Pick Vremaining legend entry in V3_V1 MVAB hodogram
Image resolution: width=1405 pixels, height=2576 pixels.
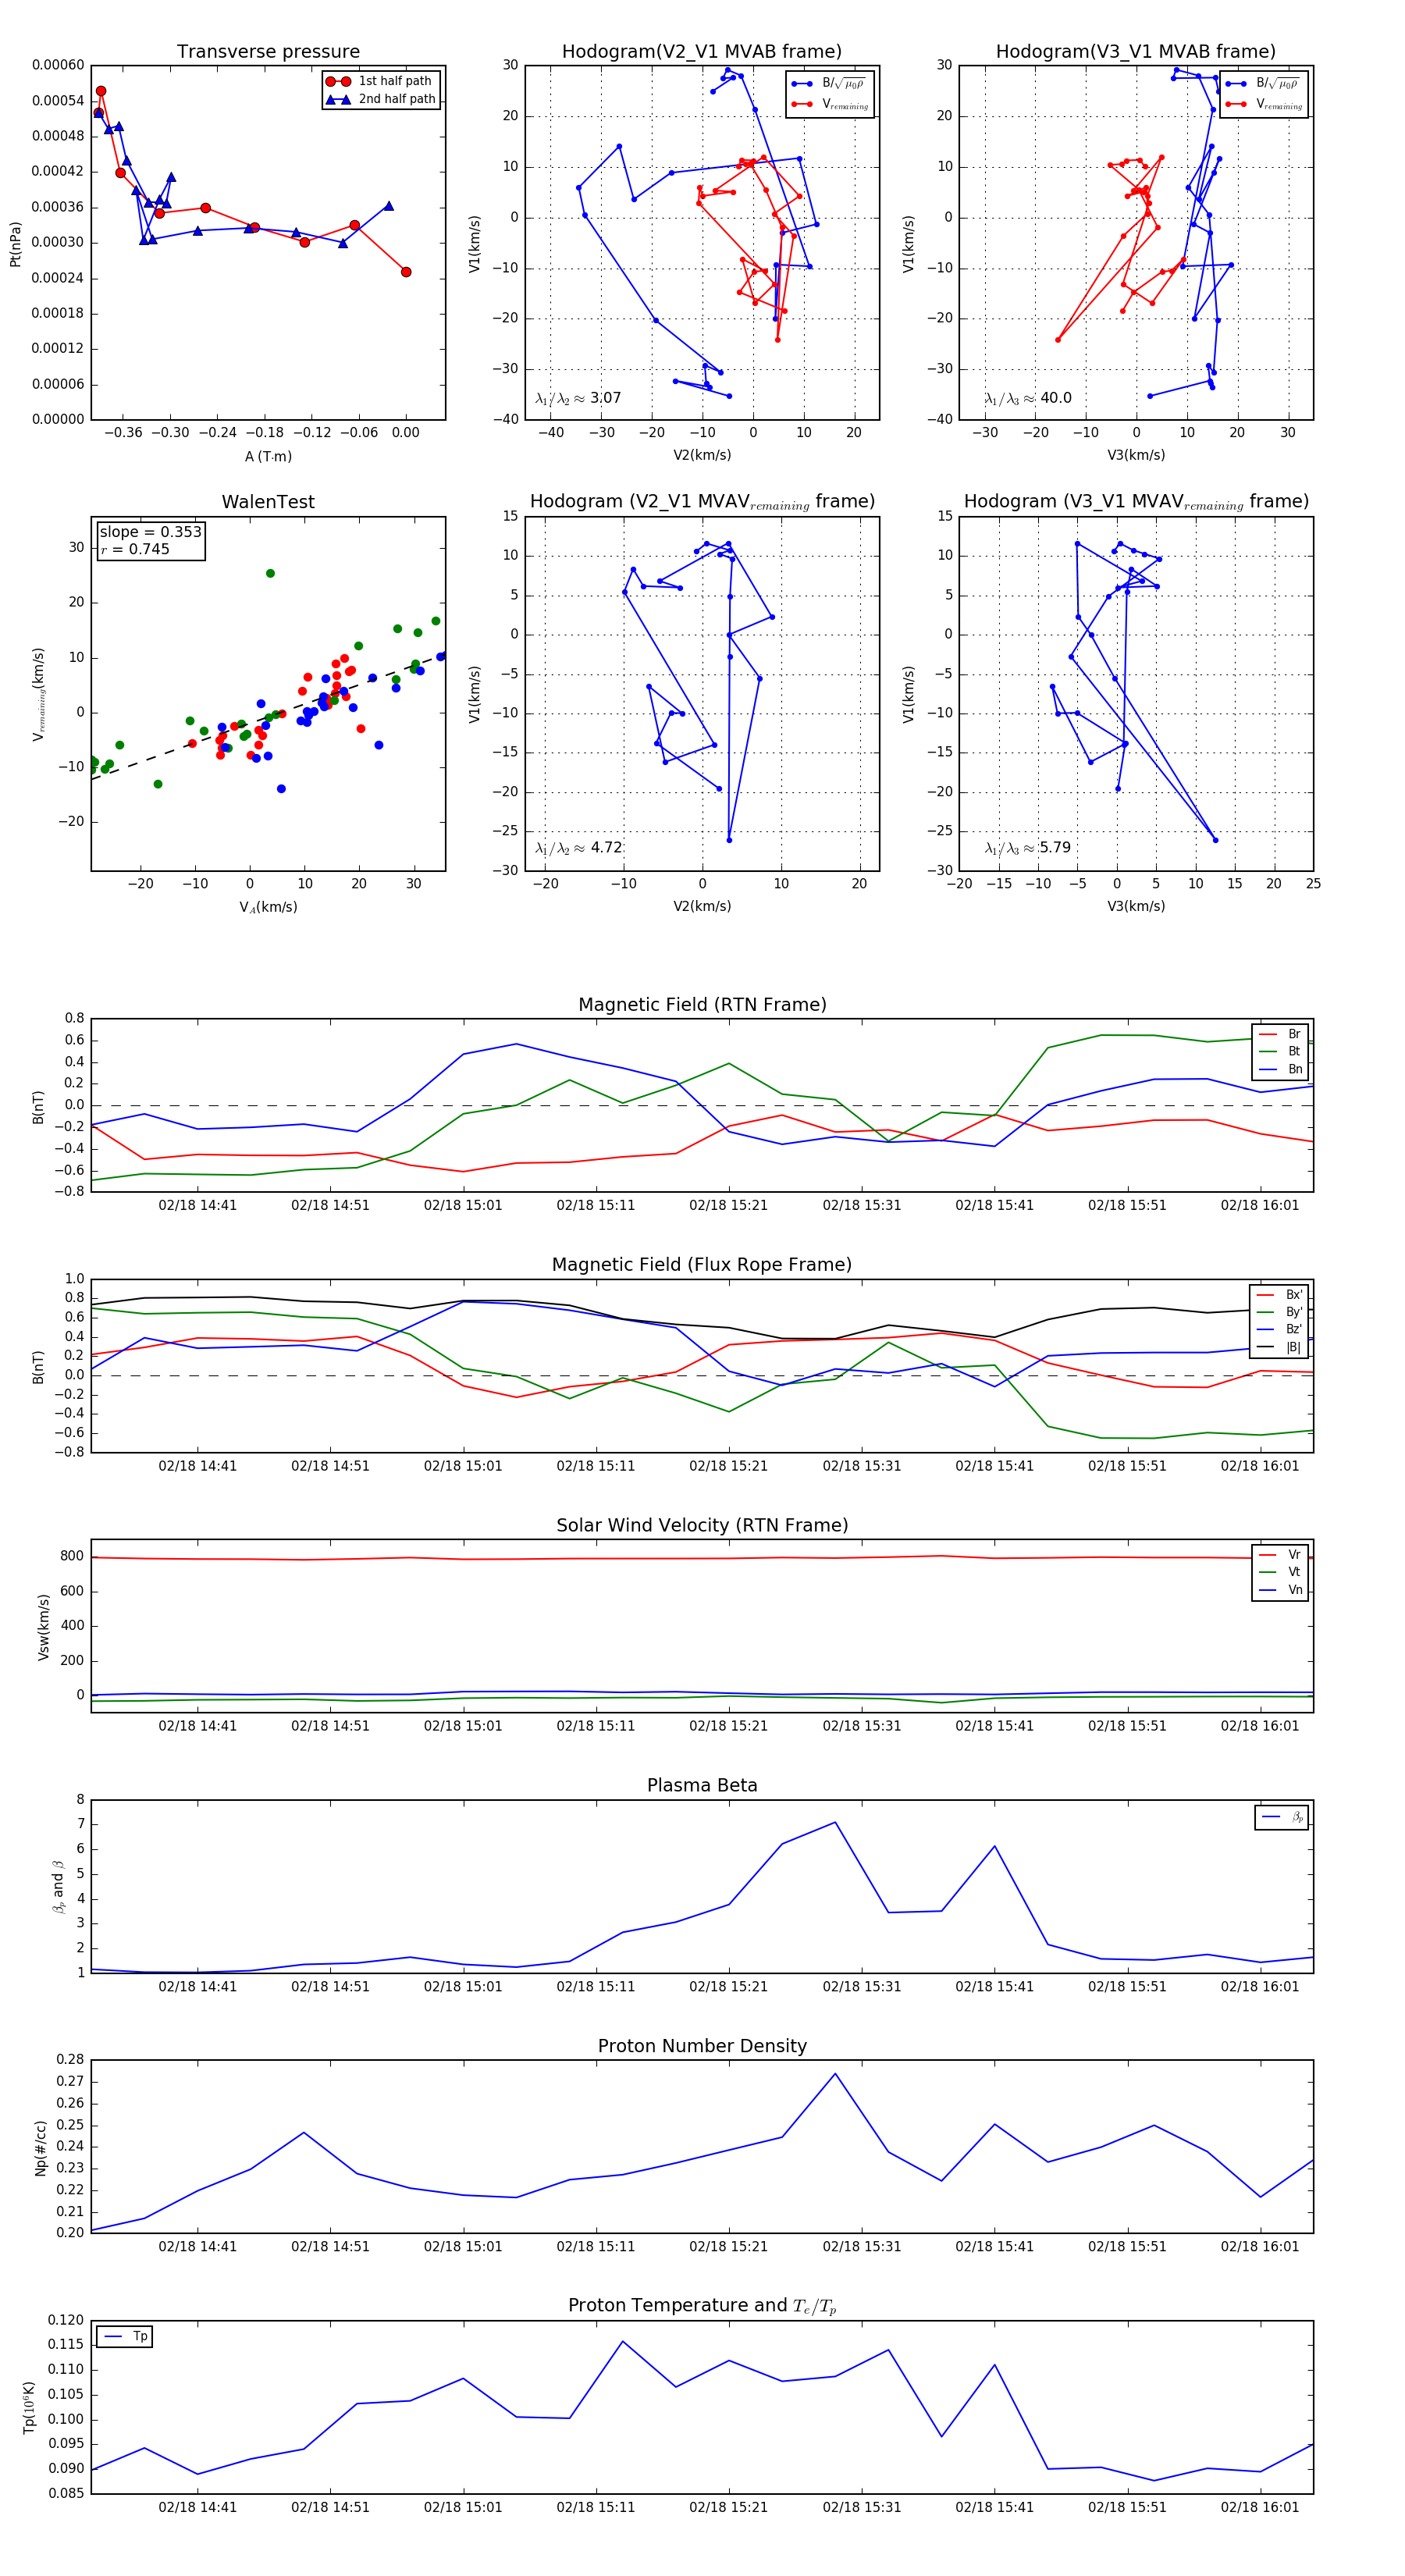coord(1263,104)
